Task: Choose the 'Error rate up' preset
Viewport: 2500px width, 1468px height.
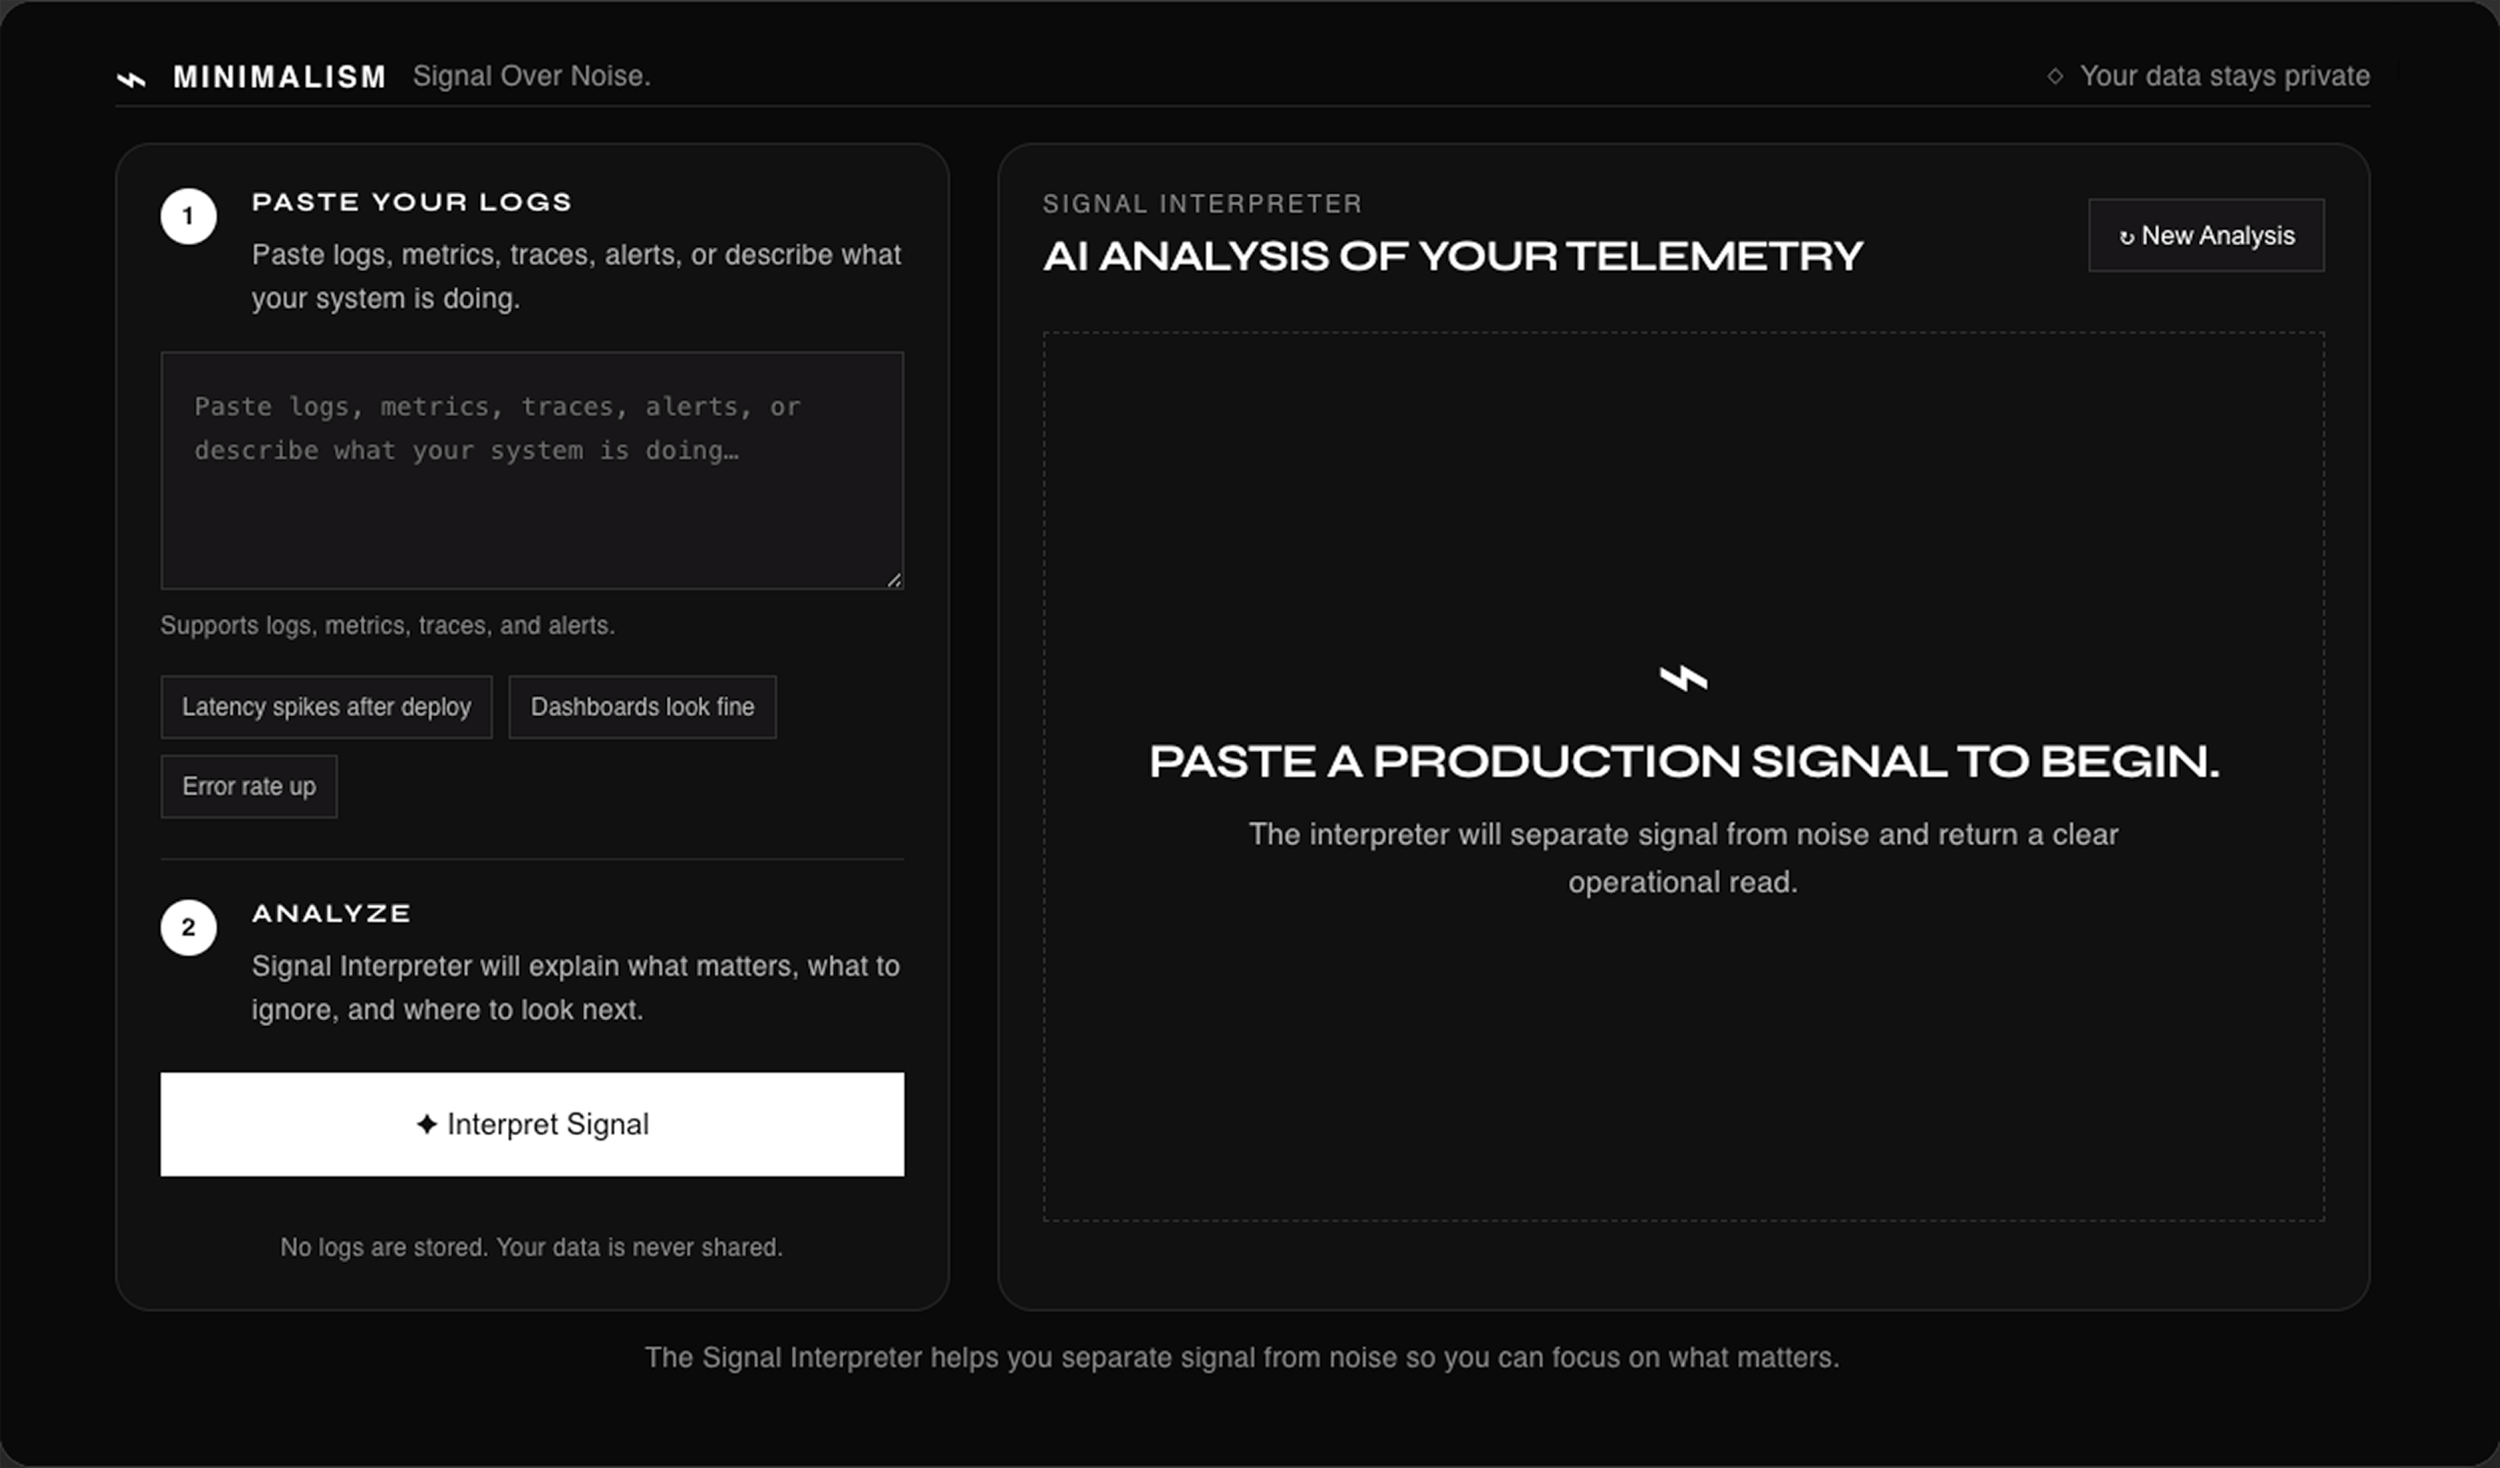Action: (x=249, y=787)
